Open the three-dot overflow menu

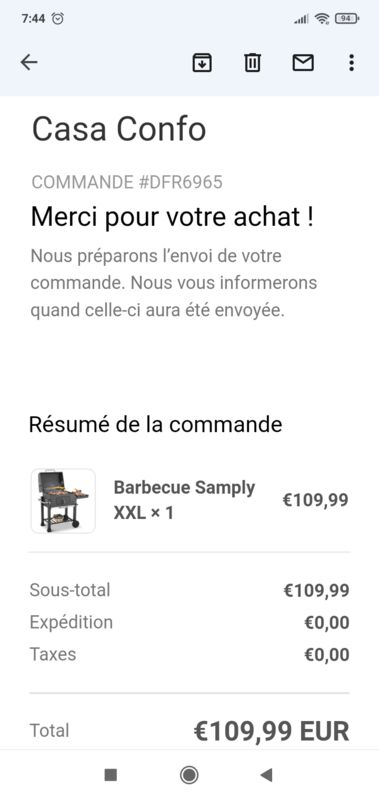pos(351,63)
